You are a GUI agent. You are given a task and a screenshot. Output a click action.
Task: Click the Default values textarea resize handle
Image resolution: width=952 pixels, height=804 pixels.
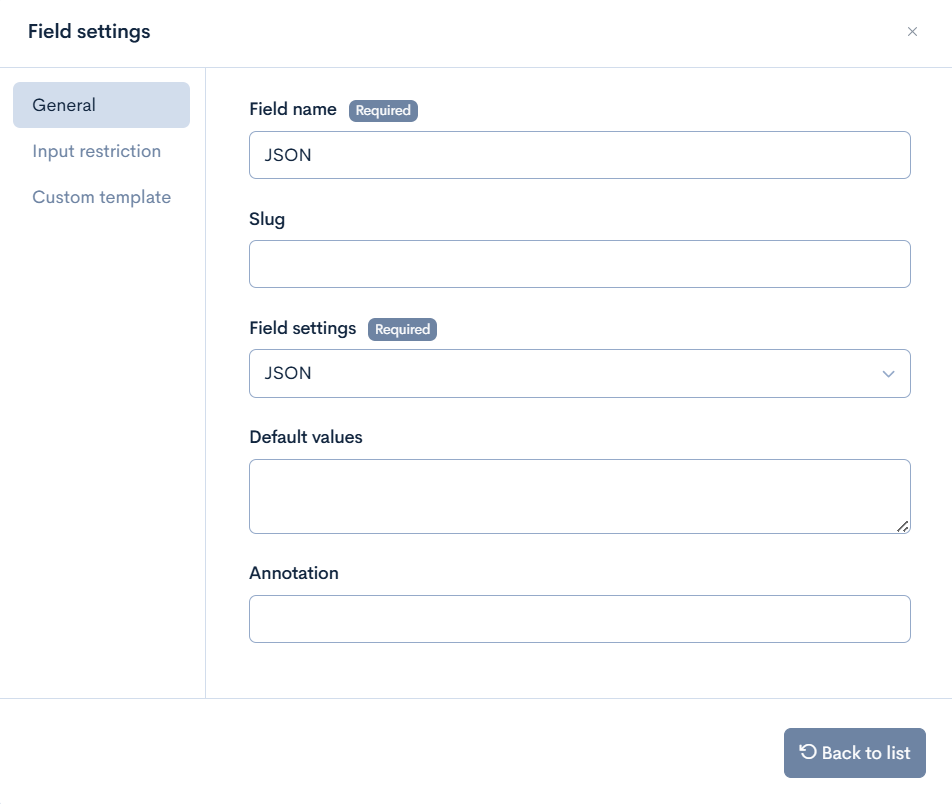[x=903, y=526]
